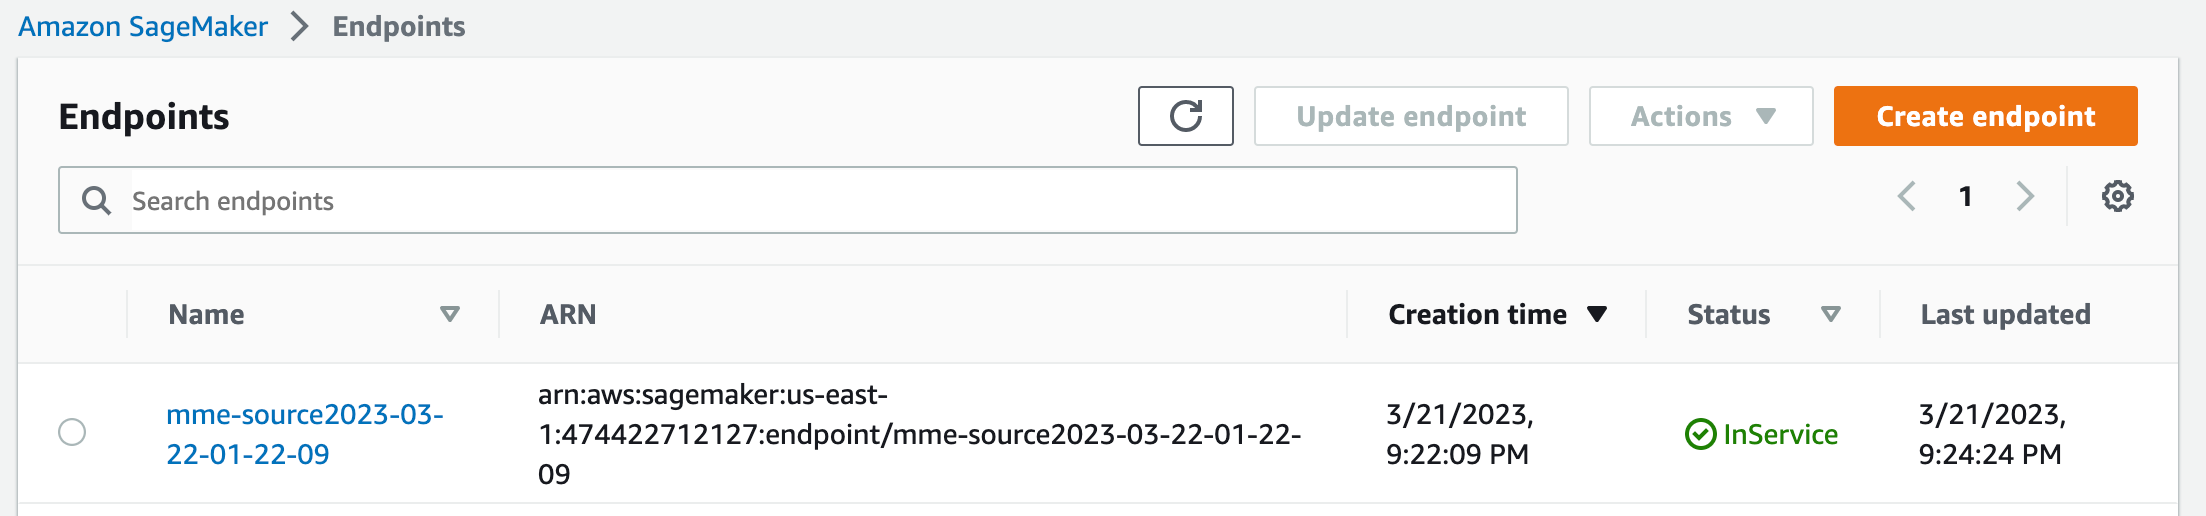Click the InService green checkmark icon
Viewport: 2206px width, 516px height.
pyautogui.click(x=1700, y=434)
